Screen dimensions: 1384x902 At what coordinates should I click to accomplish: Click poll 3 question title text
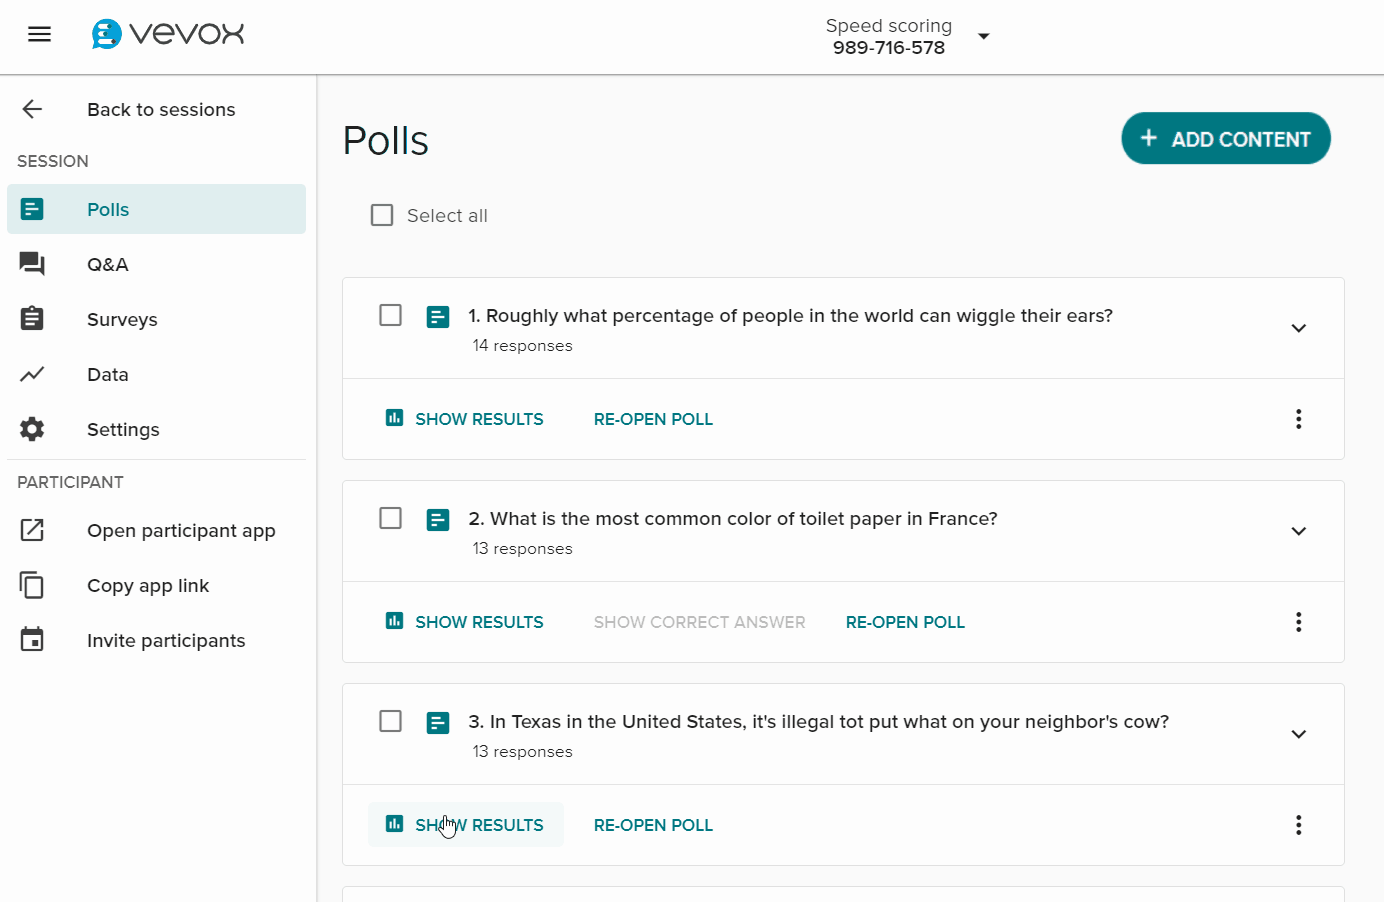coord(818,722)
